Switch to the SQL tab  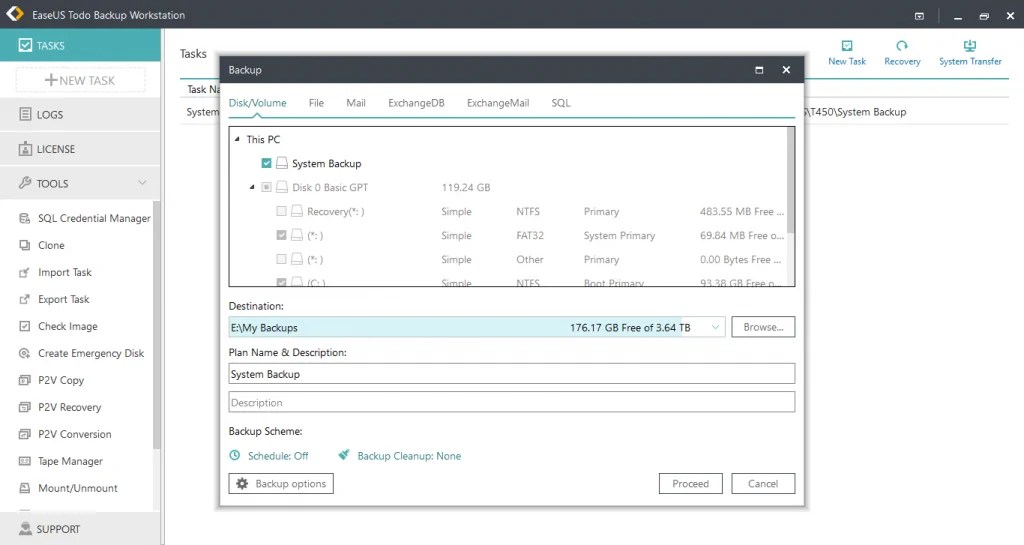(560, 103)
